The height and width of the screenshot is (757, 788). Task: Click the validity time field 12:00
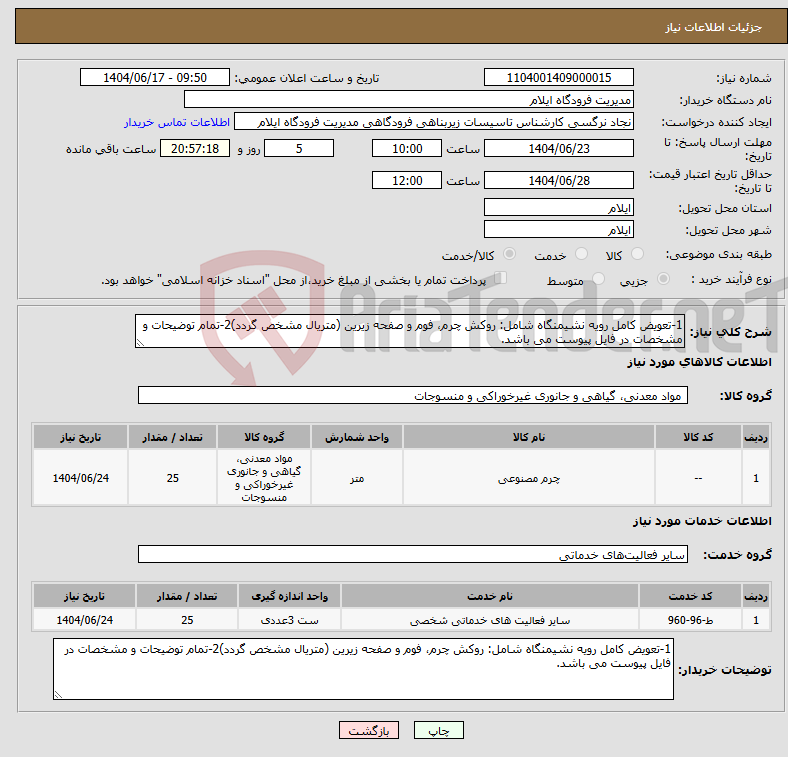407,180
